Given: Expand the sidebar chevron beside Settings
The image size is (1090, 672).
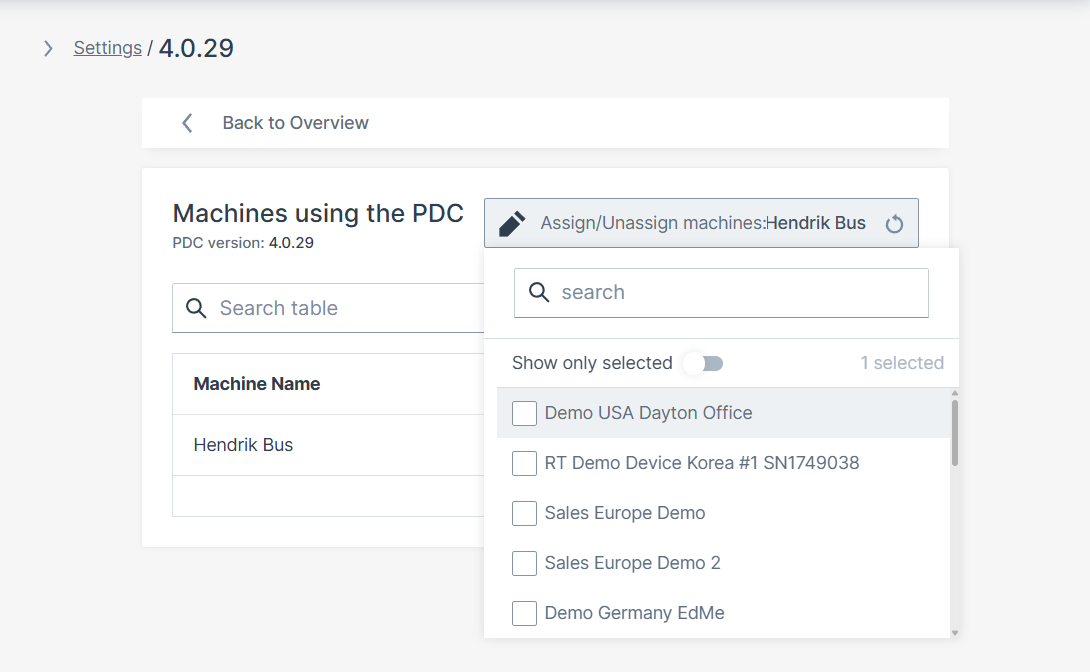Looking at the screenshot, I should point(48,48).
